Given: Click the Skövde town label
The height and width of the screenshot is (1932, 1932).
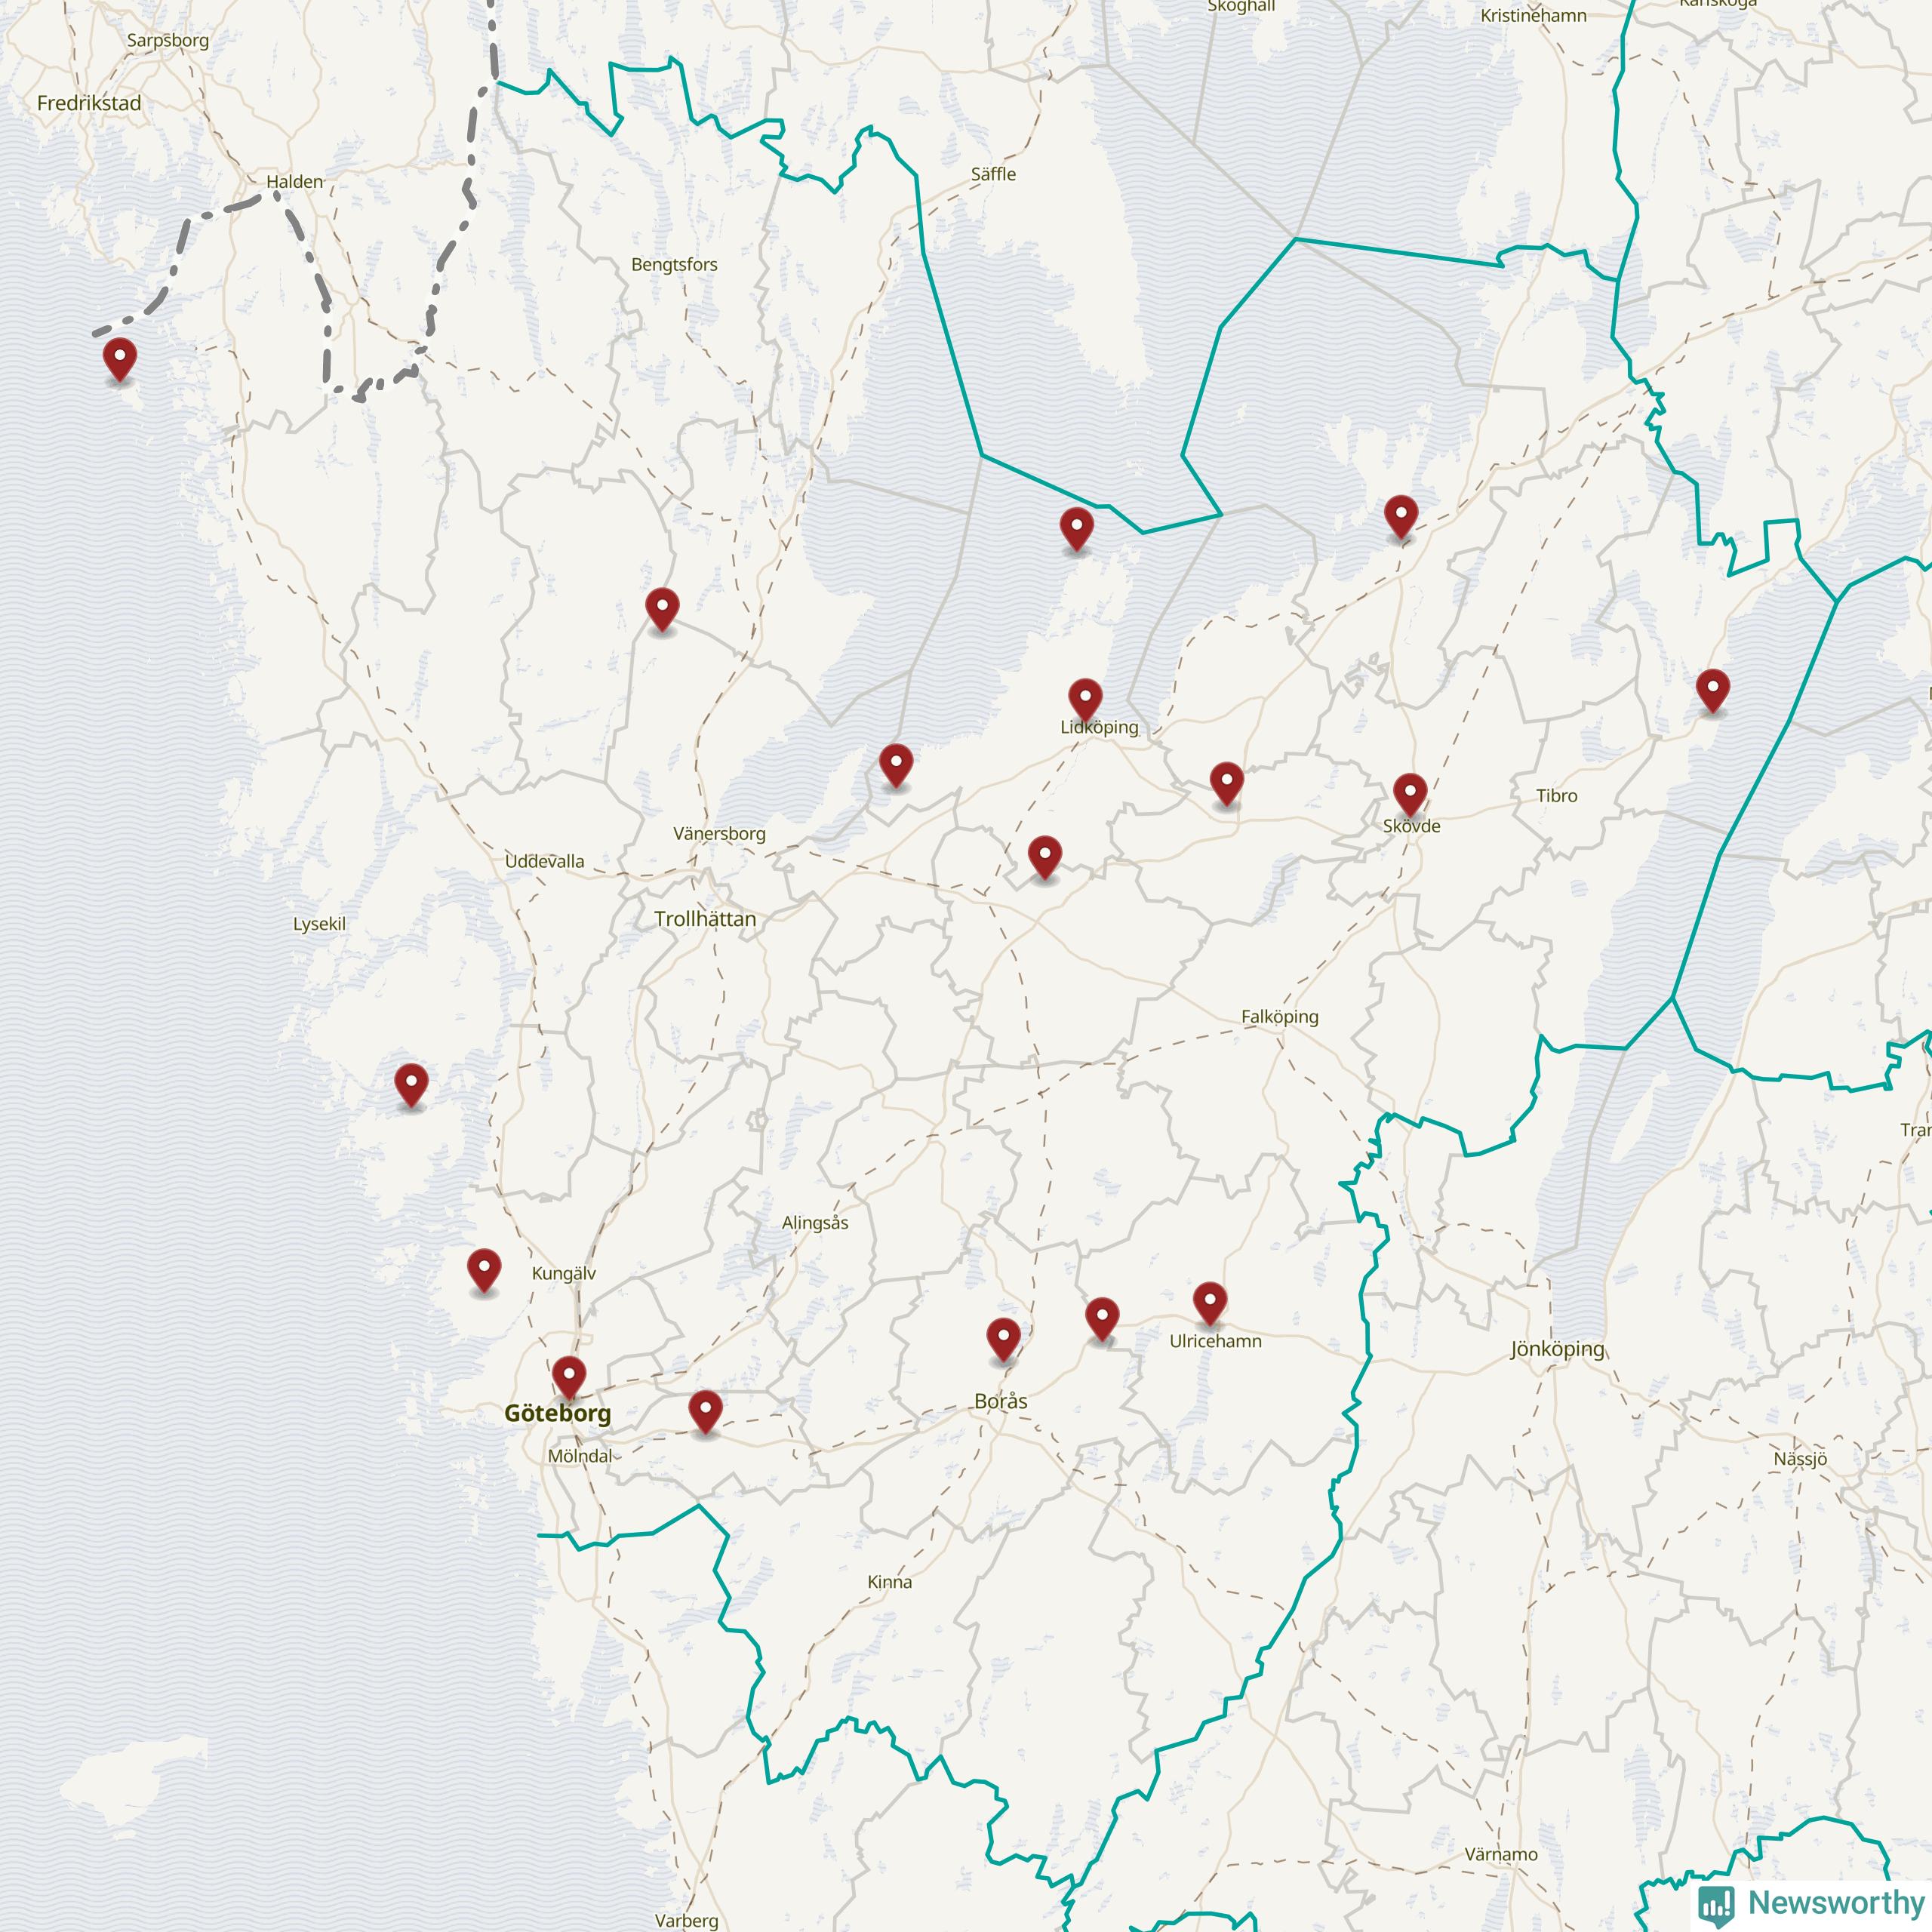Looking at the screenshot, I should tap(1412, 826).
